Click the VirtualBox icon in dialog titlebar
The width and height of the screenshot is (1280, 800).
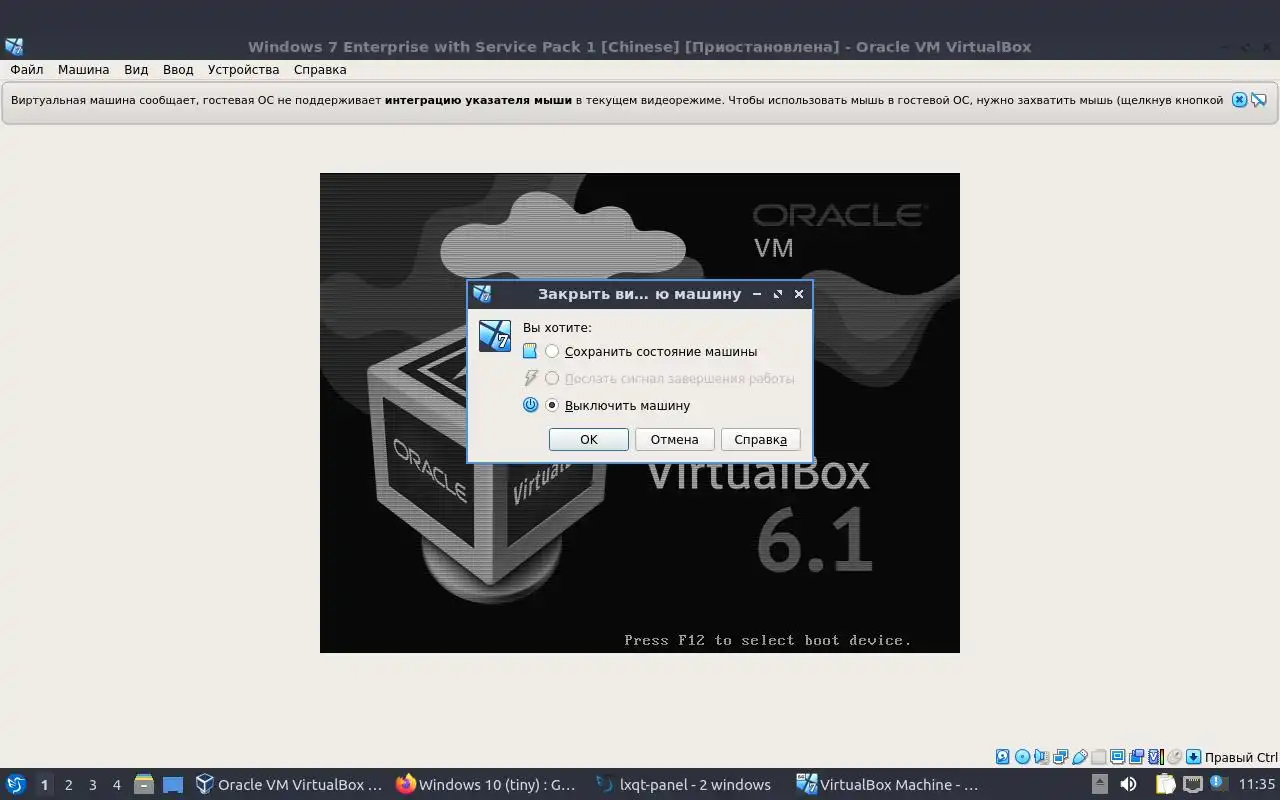(482, 294)
